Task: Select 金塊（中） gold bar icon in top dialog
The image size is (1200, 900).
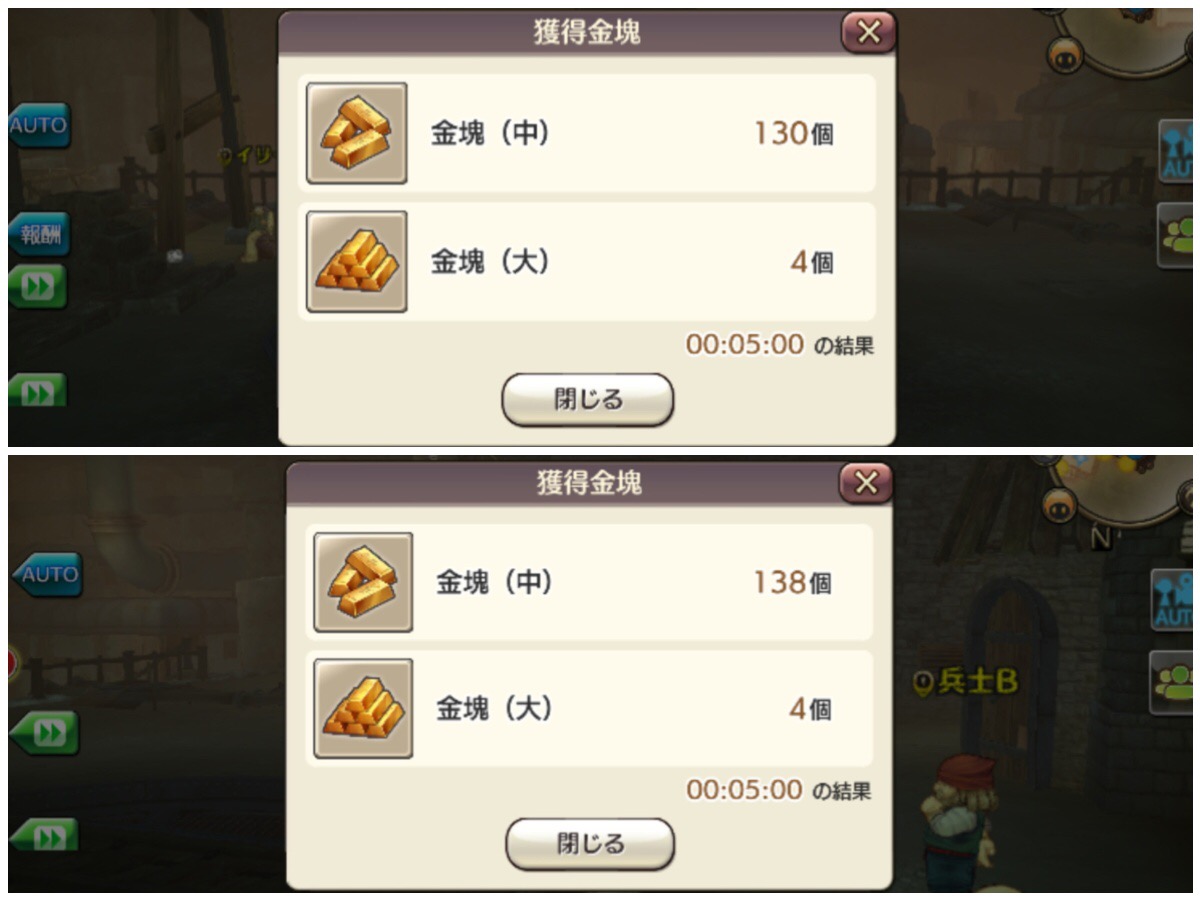Action: pyautogui.click(x=357, y=133)
